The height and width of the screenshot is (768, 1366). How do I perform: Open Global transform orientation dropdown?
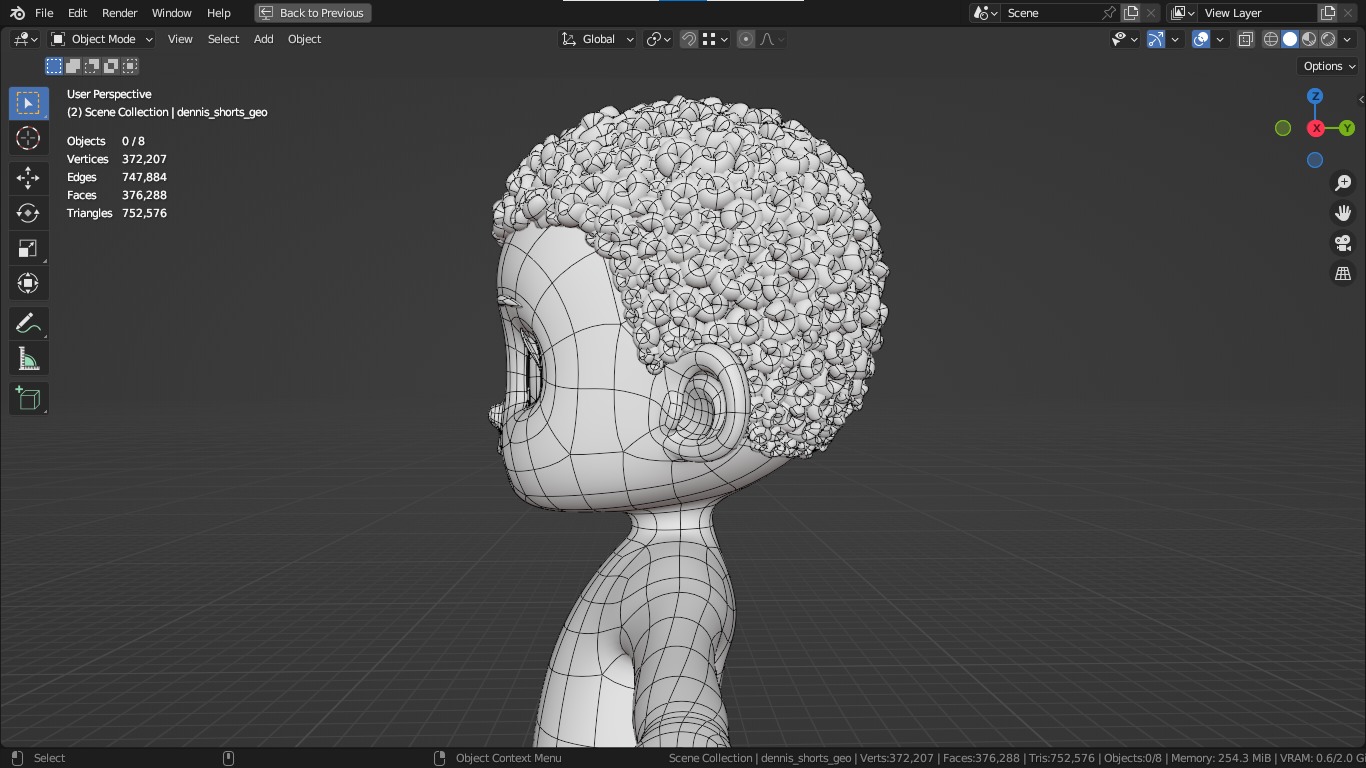pos(597,39)
